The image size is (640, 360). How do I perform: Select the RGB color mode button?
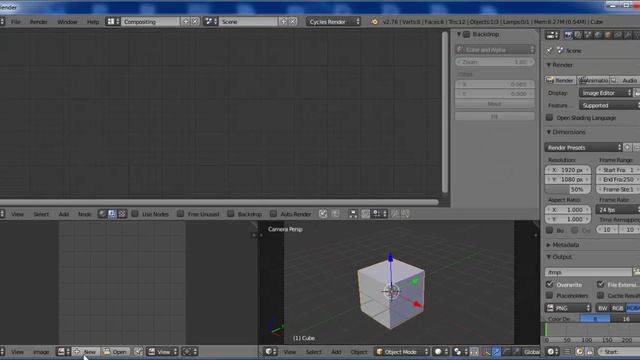(x=618, y=308)
